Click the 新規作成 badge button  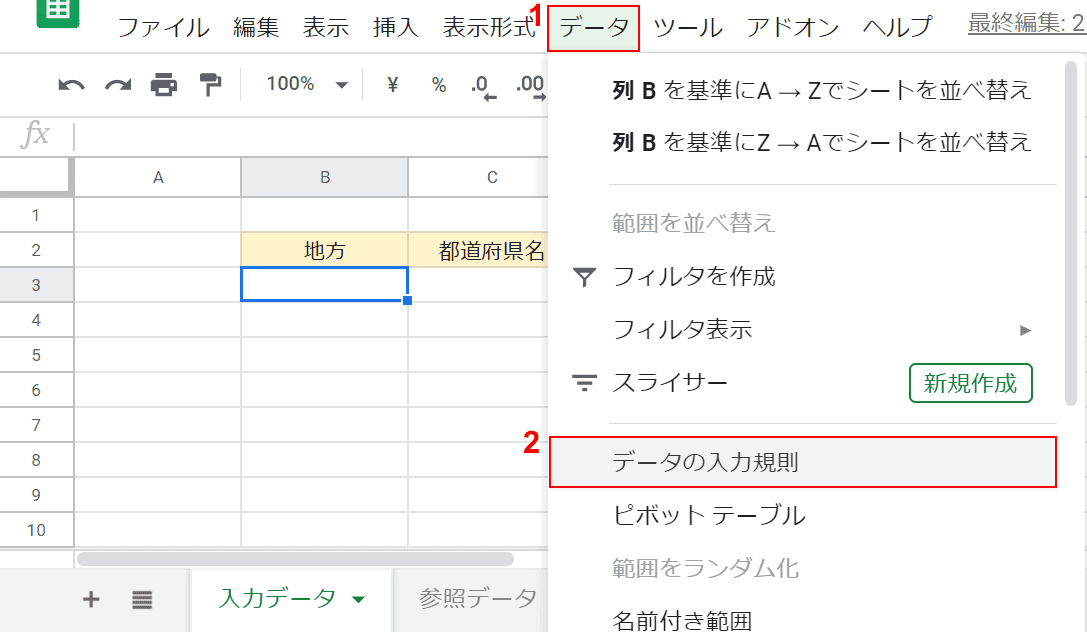tap(971, 383)
